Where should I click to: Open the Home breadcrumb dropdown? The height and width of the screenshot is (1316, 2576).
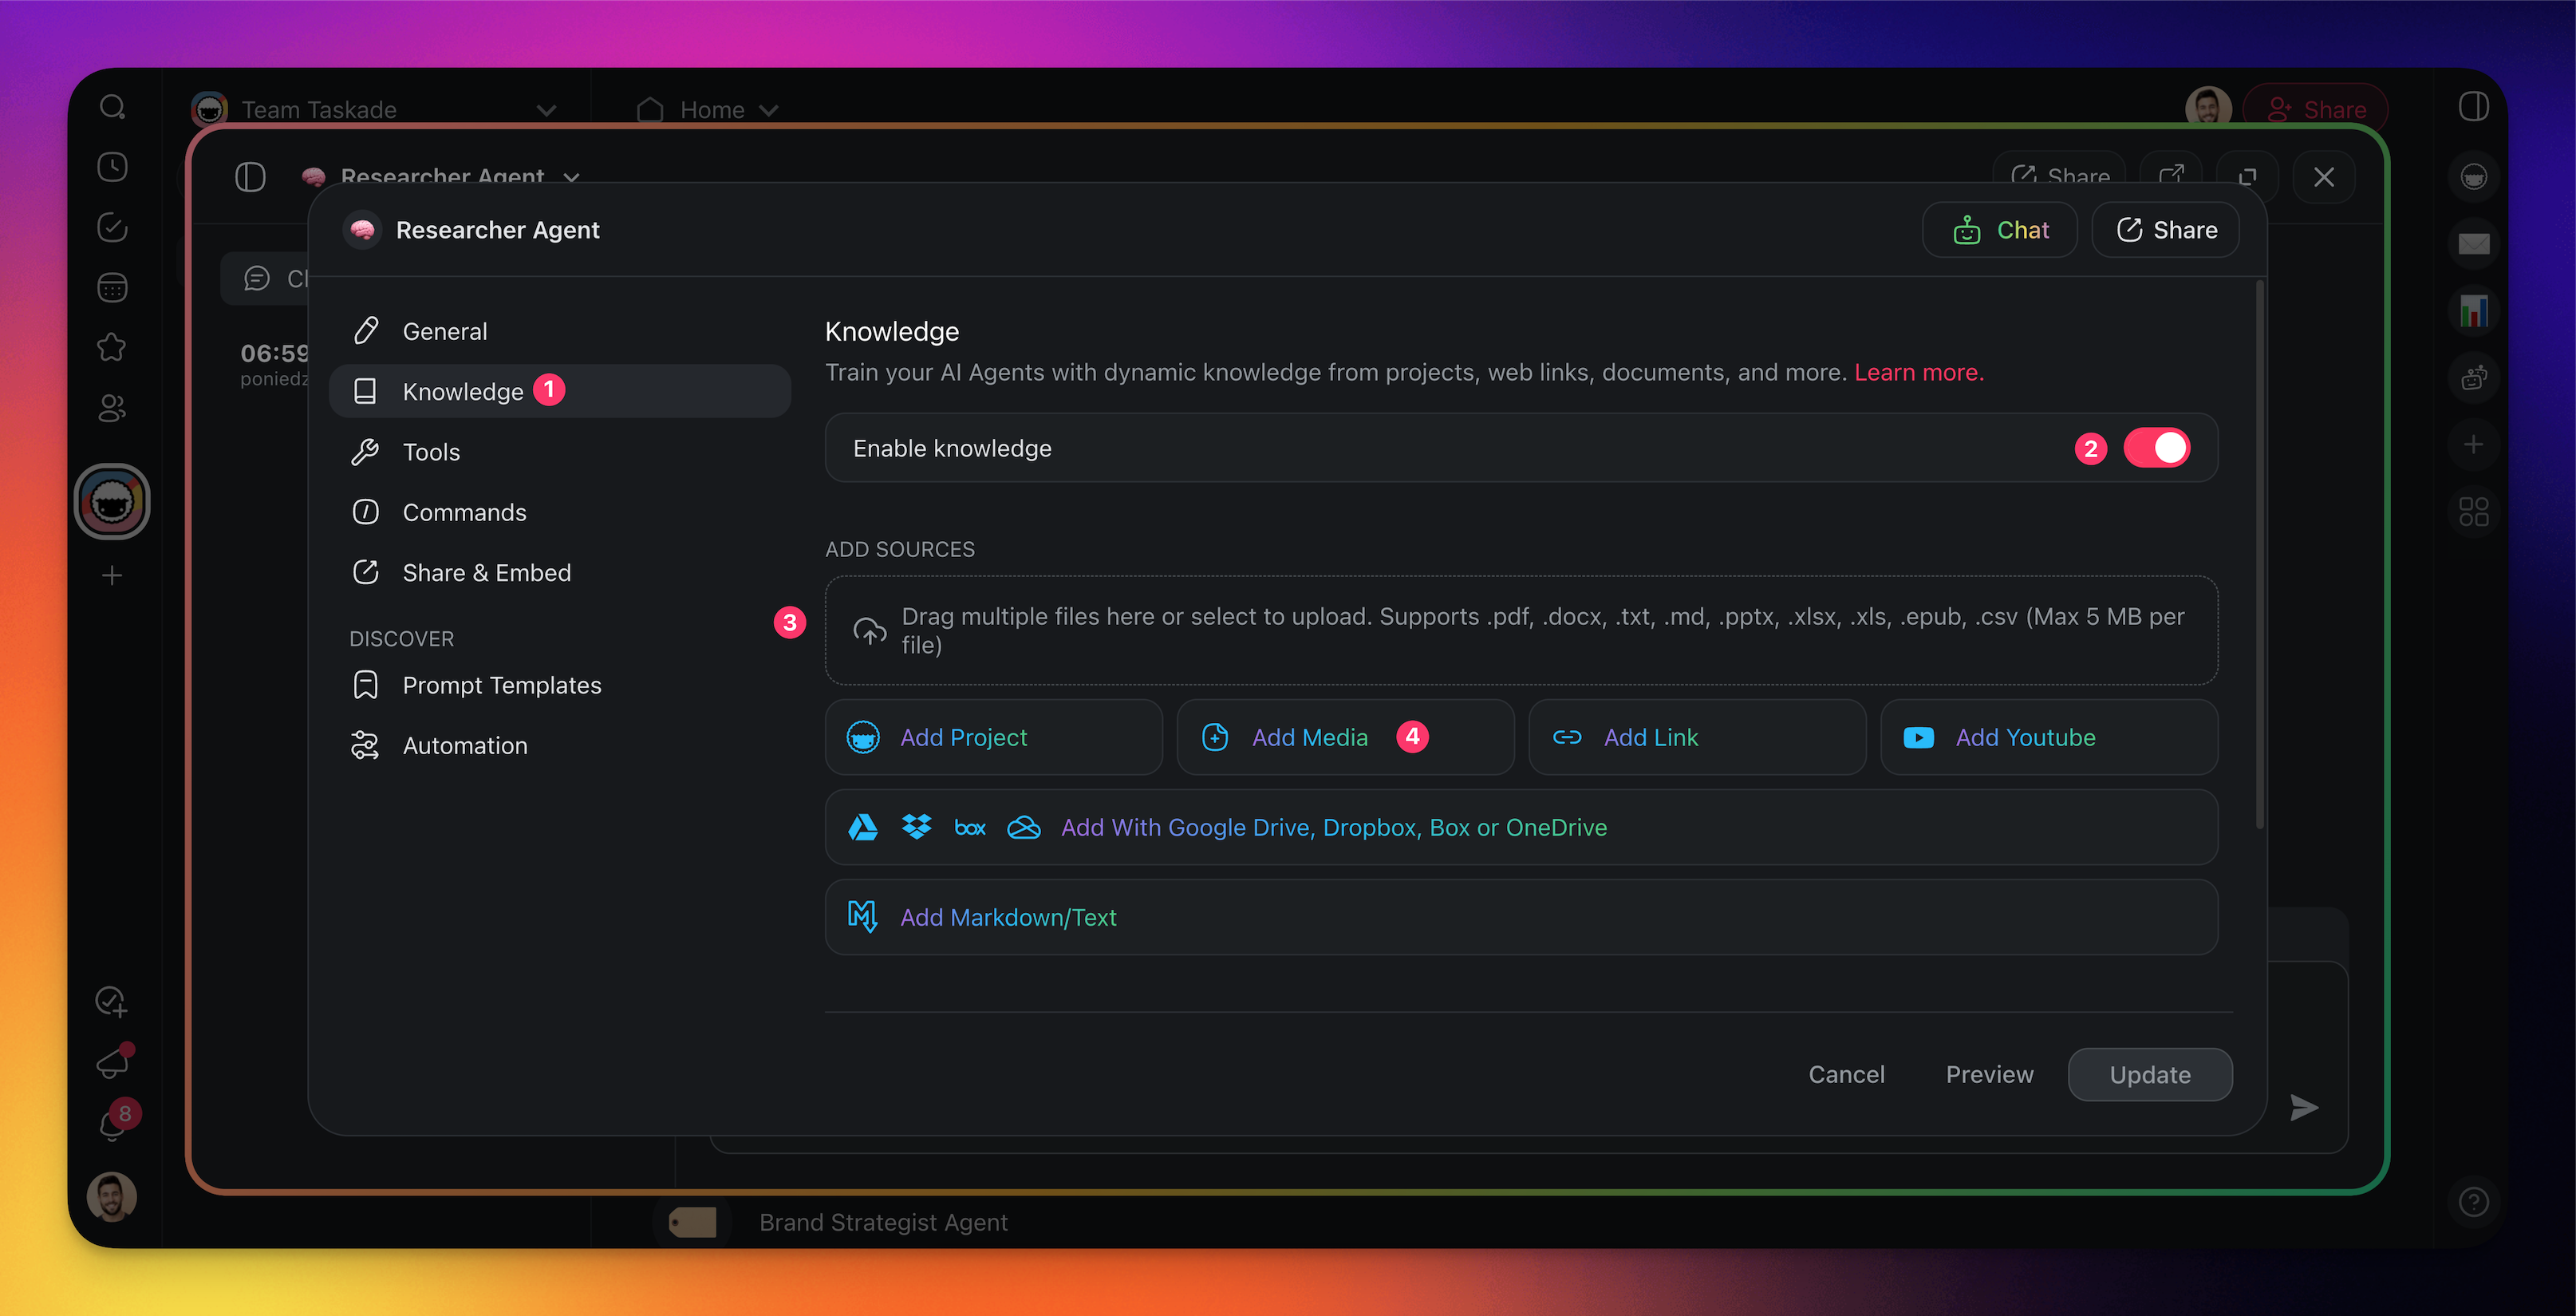point(768,110)
